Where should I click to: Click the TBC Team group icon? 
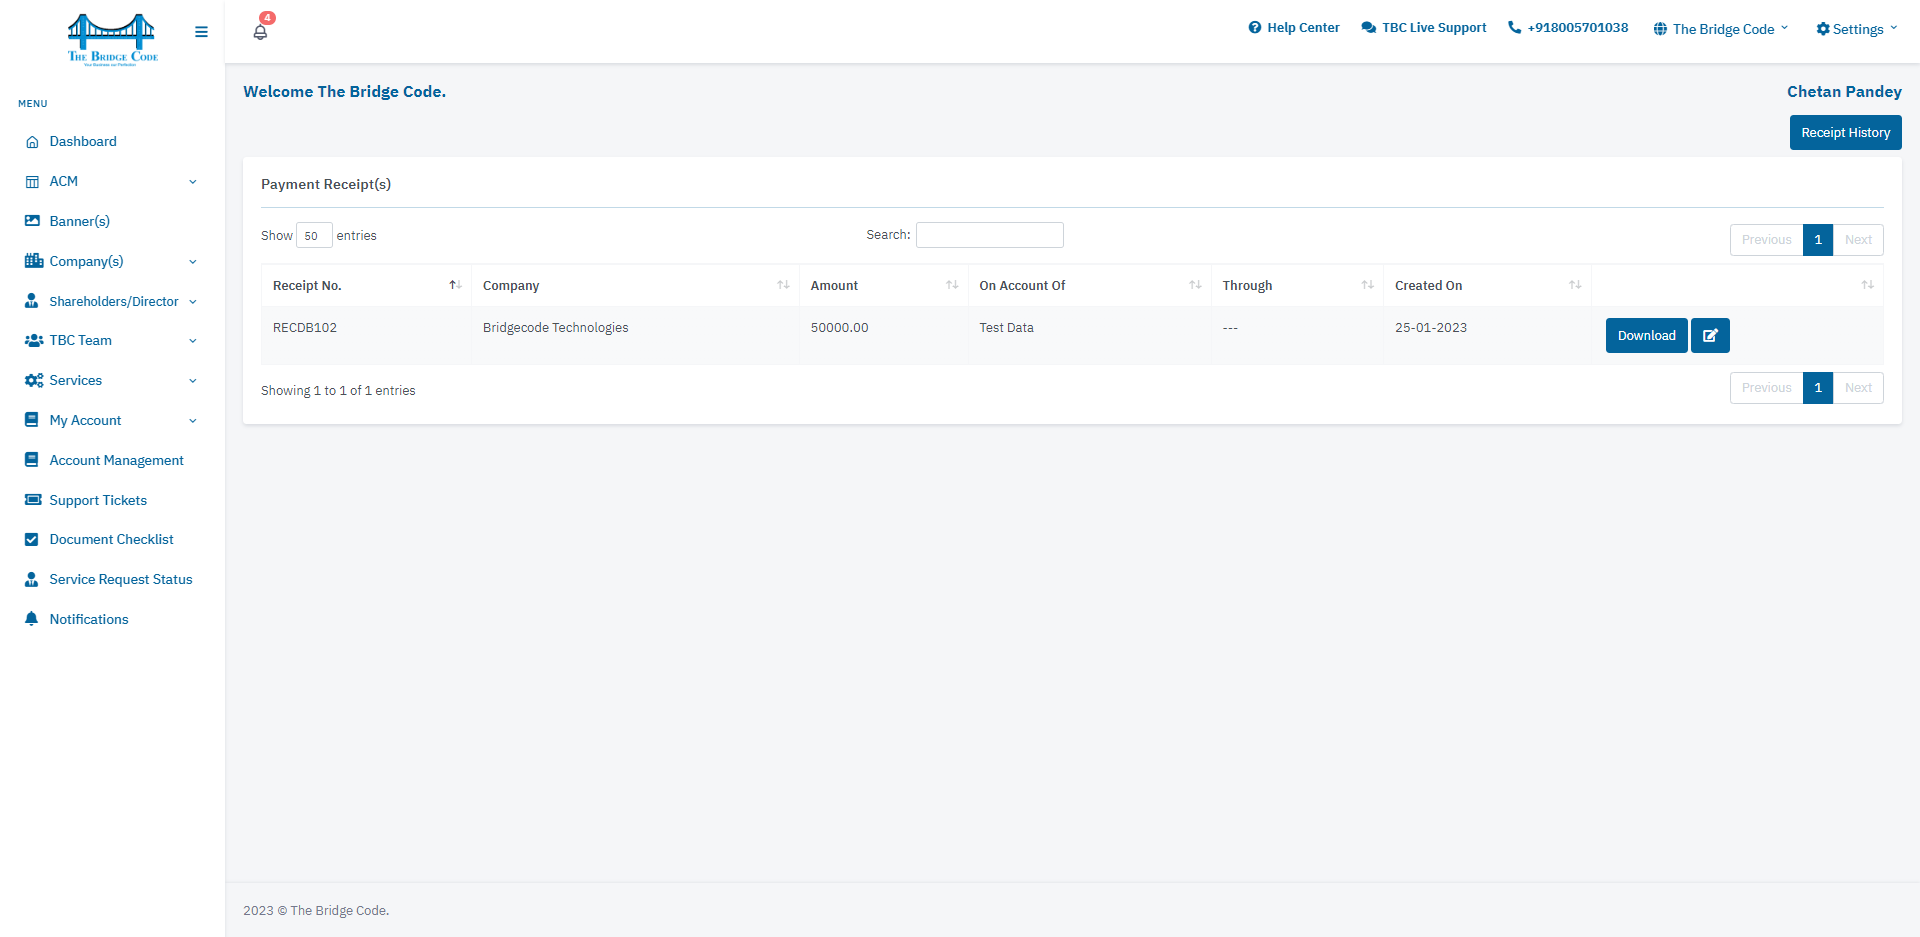[33, 341]
